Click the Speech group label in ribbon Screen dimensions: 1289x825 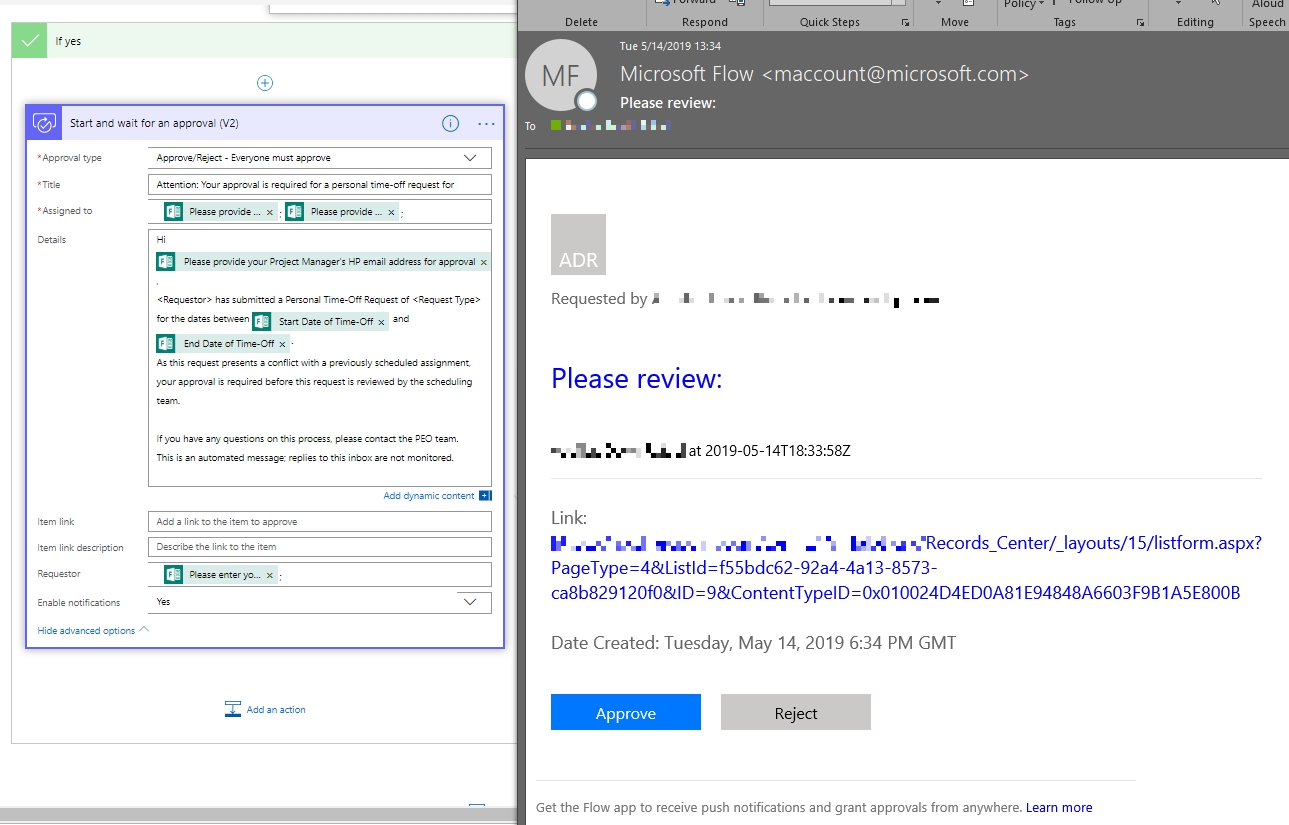click(1267, 22)
